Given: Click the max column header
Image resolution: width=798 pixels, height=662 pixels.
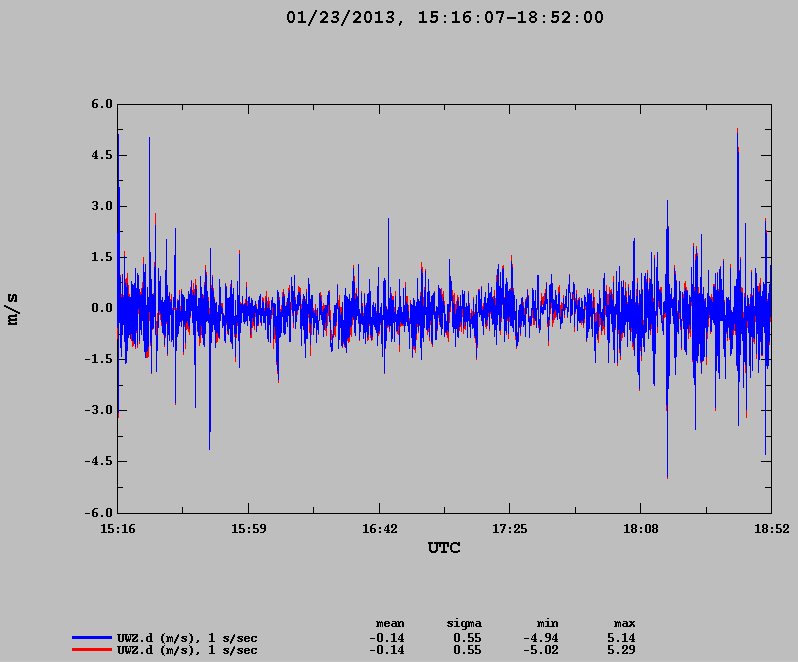Looking at the screenshot, I should tap(624, 623).
